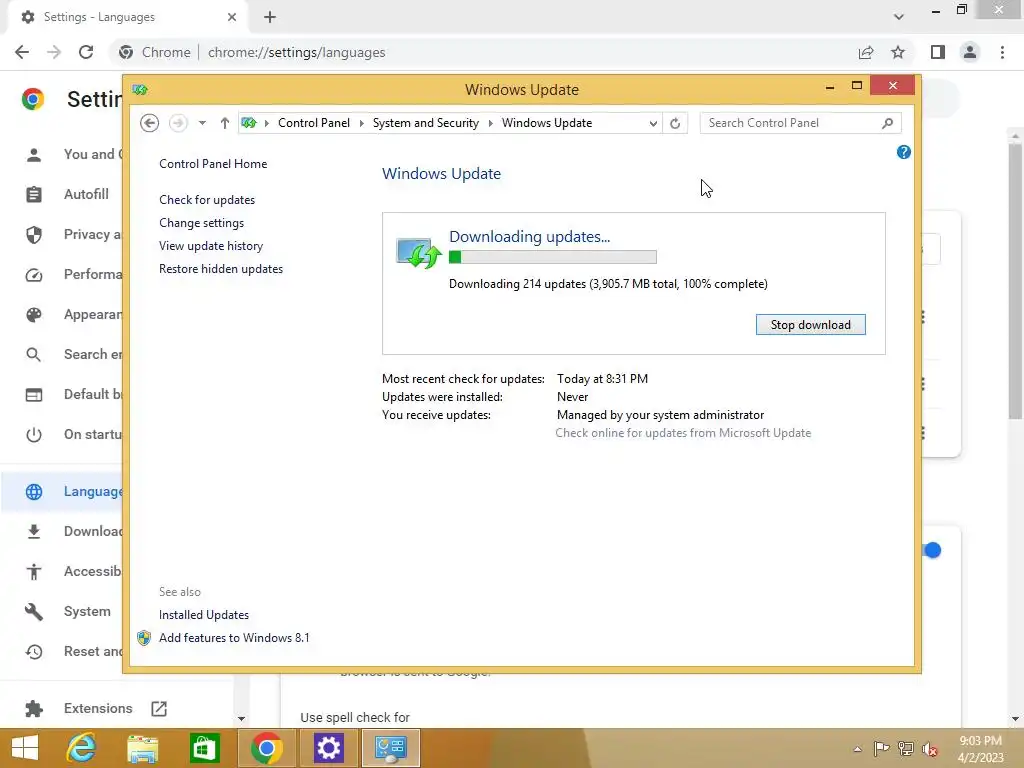Click Control Panel breadcrumb

pos(313,123)
